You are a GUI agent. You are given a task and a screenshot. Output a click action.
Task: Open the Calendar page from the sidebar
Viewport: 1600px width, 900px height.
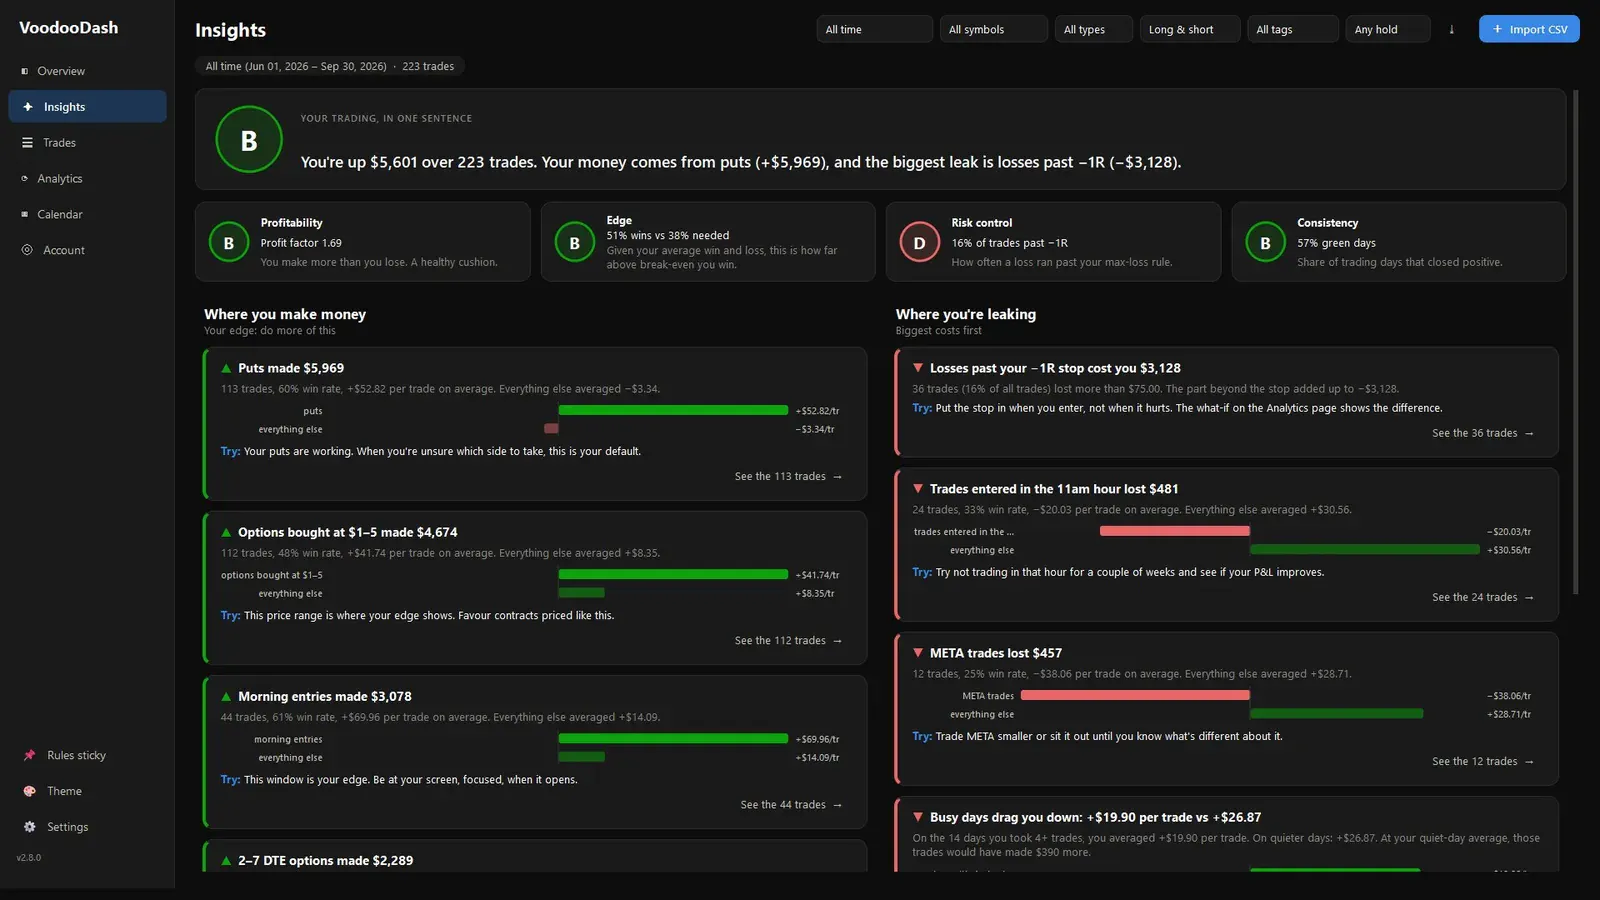(x=88, y=215)
